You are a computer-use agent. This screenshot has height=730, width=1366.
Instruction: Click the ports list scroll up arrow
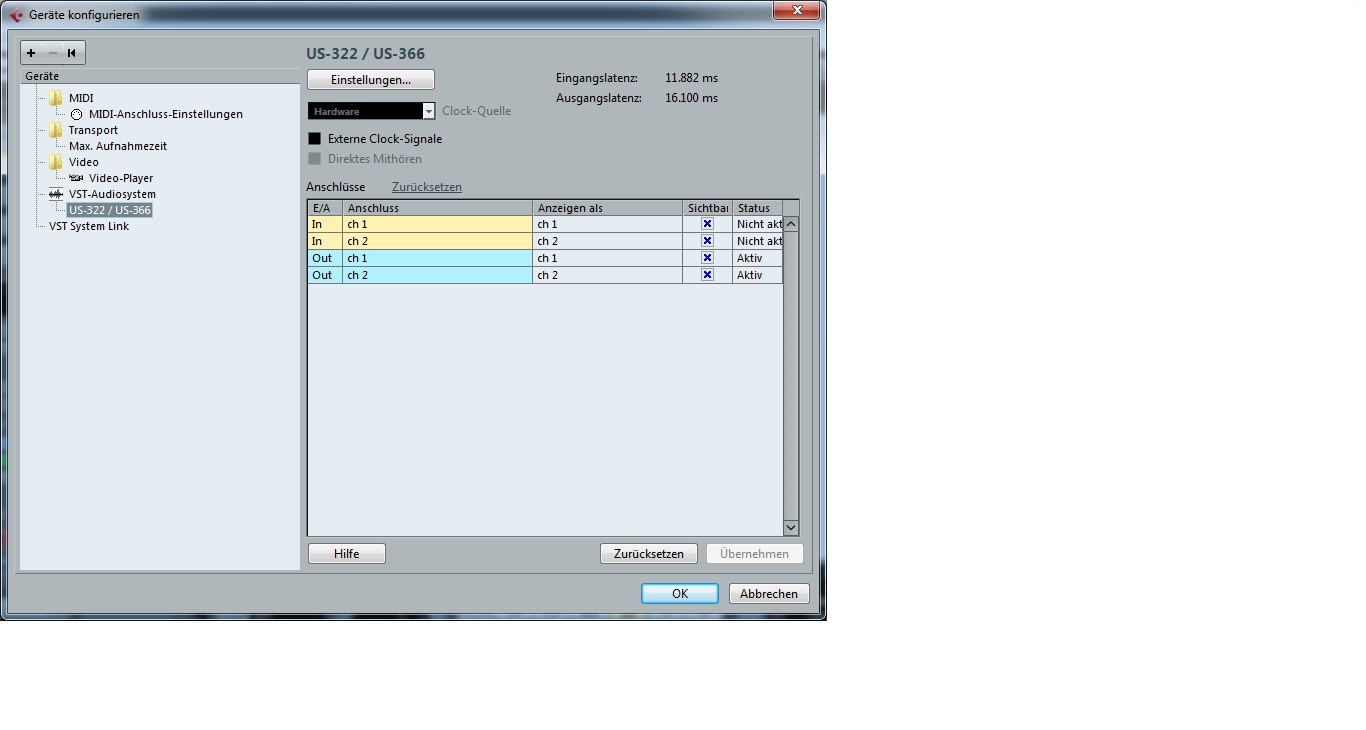791,224
